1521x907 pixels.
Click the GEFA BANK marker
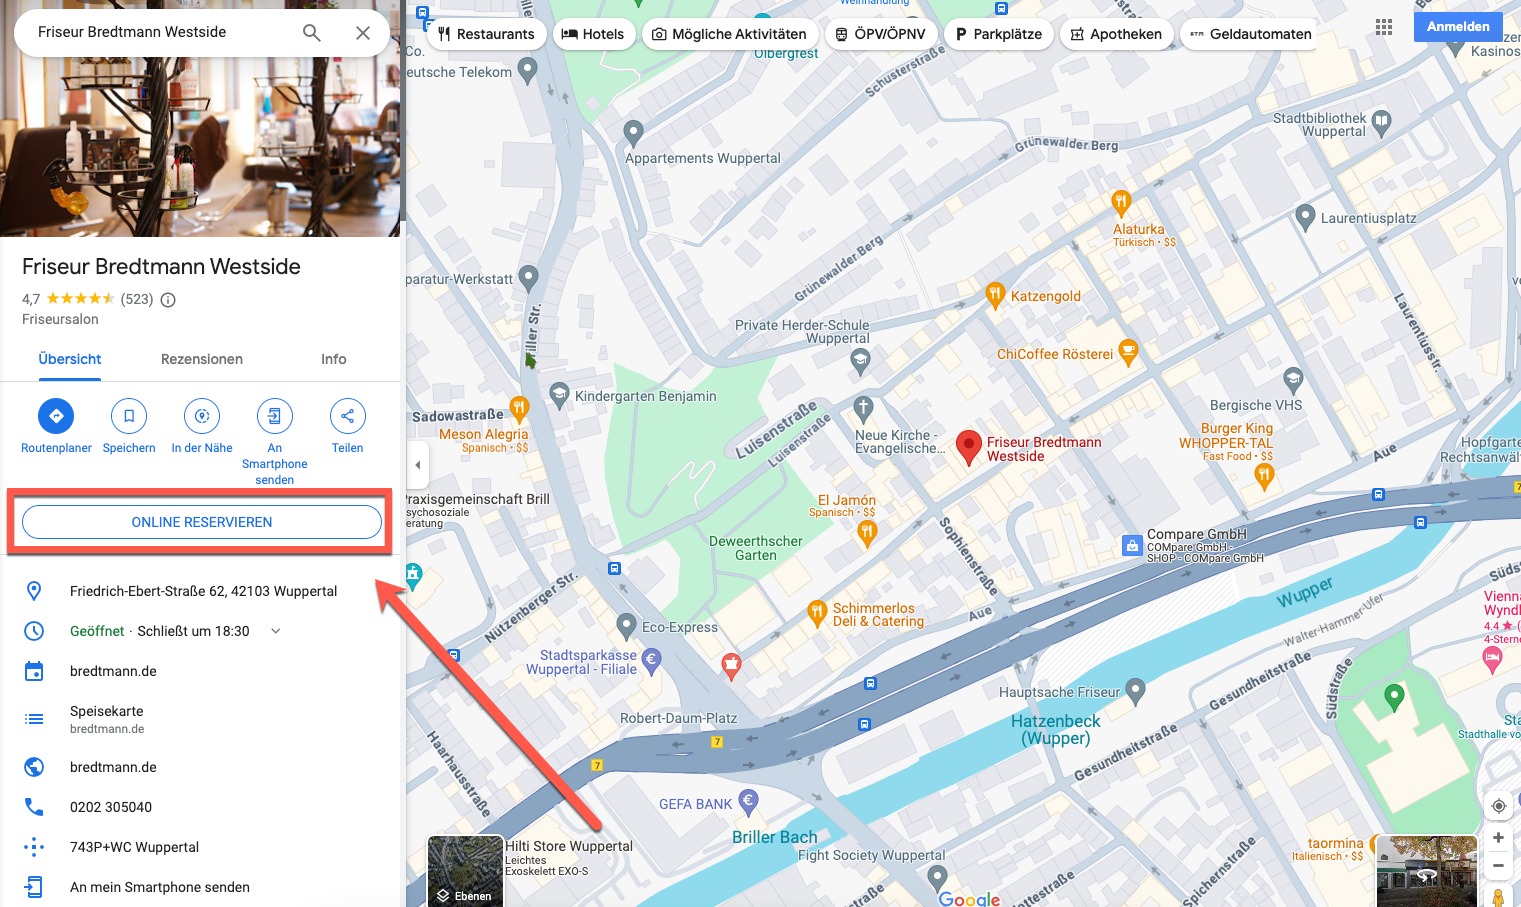tap(748, 801)
